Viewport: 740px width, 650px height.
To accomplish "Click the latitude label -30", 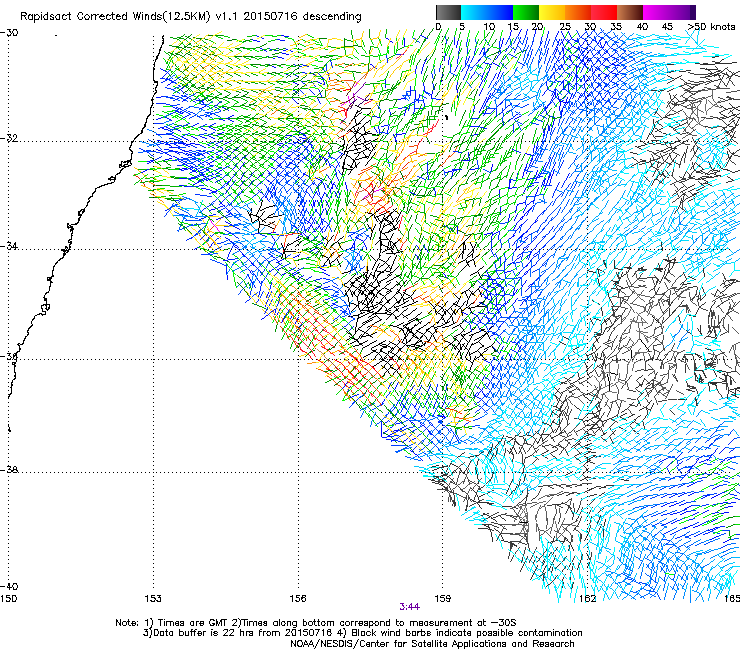I will click(x=9, y=33).
